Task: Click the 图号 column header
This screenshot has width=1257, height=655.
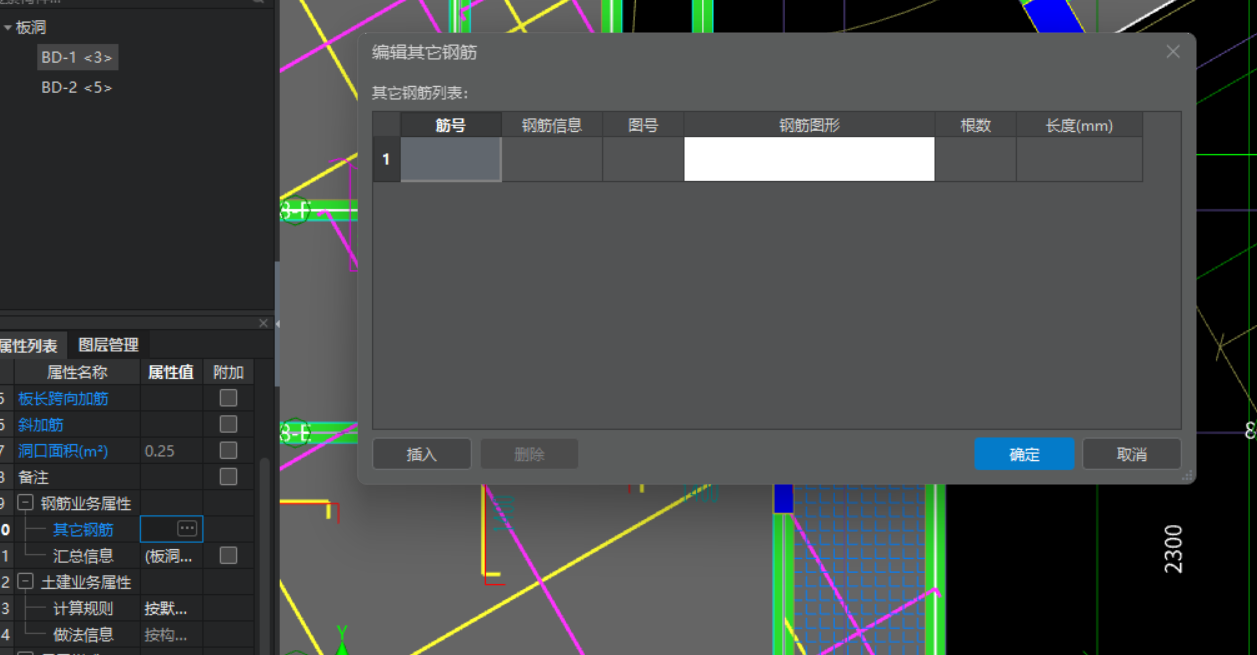Action: coord(643,125)
